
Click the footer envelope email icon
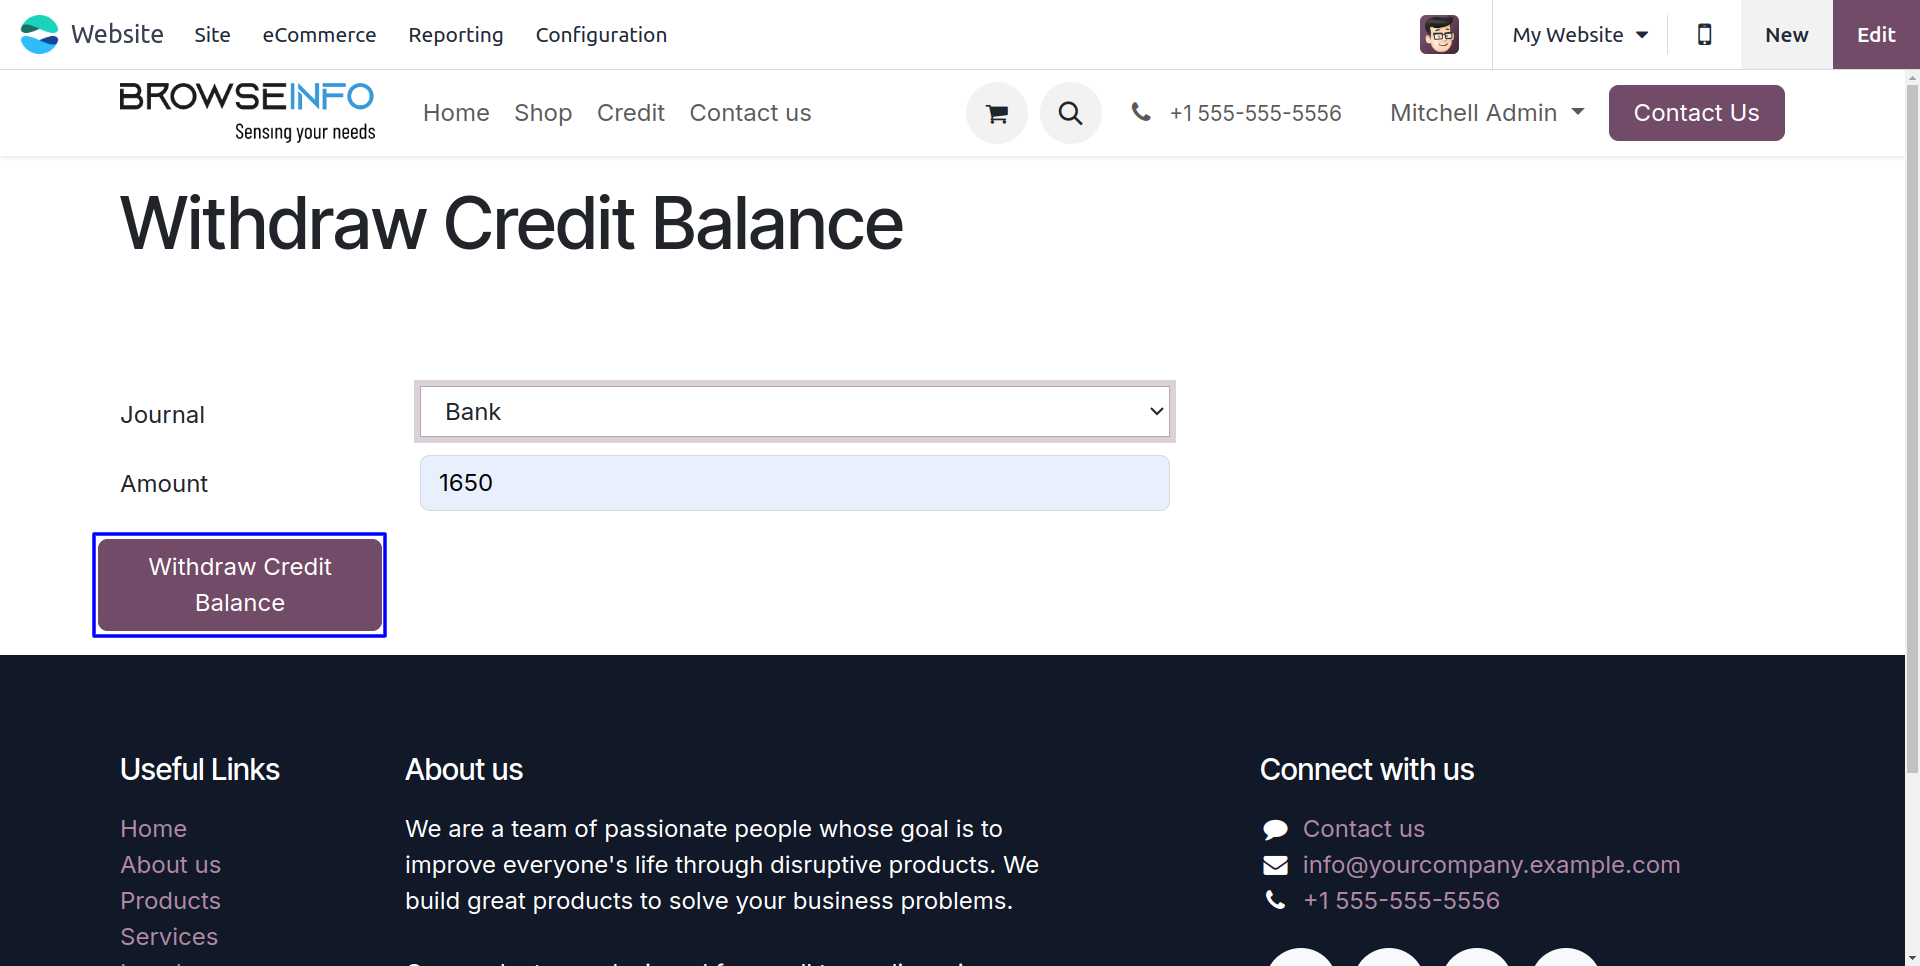pos(1275,865)
